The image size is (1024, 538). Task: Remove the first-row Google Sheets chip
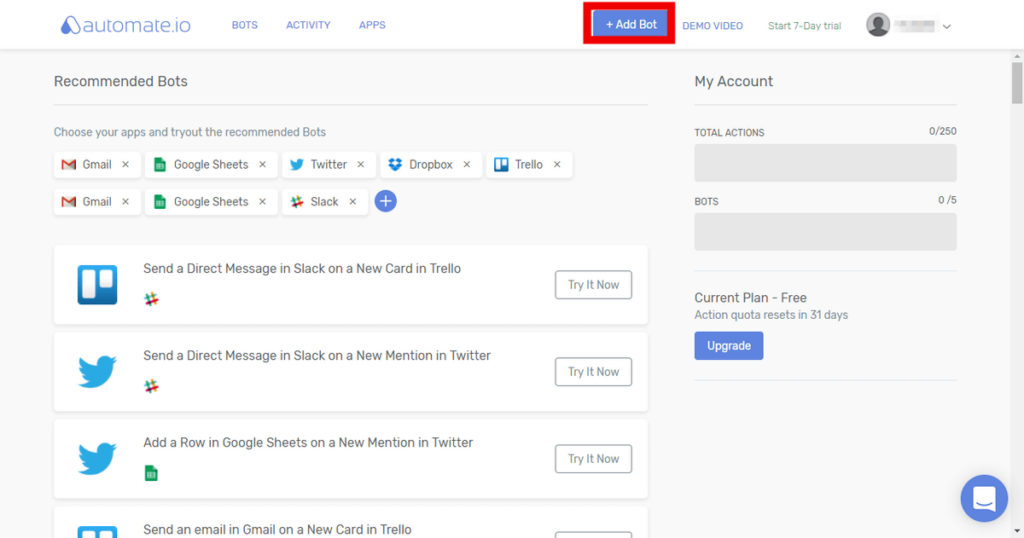point(263,165)
